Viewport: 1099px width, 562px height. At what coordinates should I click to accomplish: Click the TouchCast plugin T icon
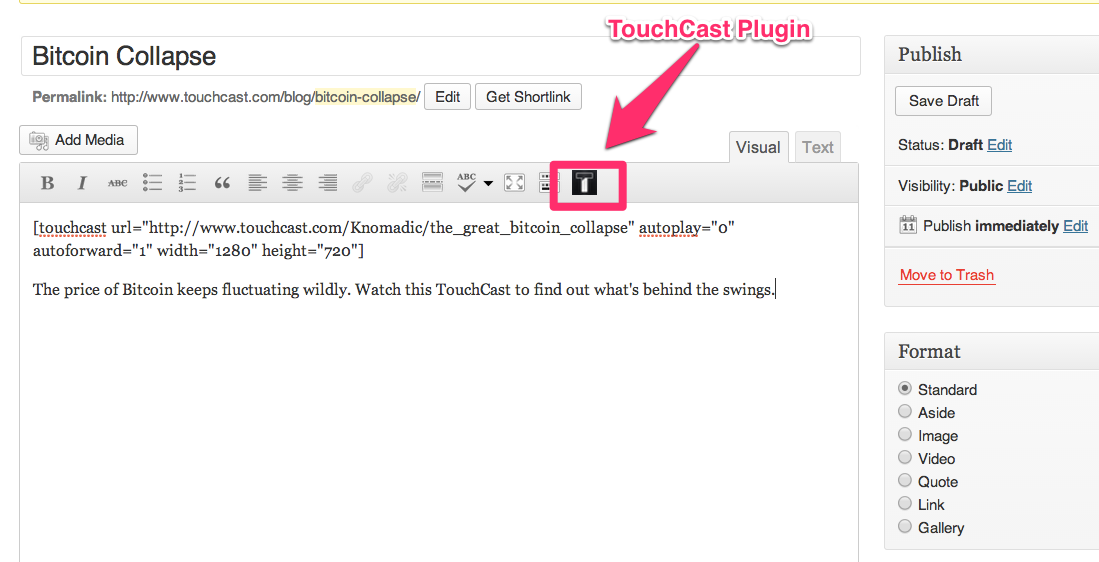[x=585, y=183]
